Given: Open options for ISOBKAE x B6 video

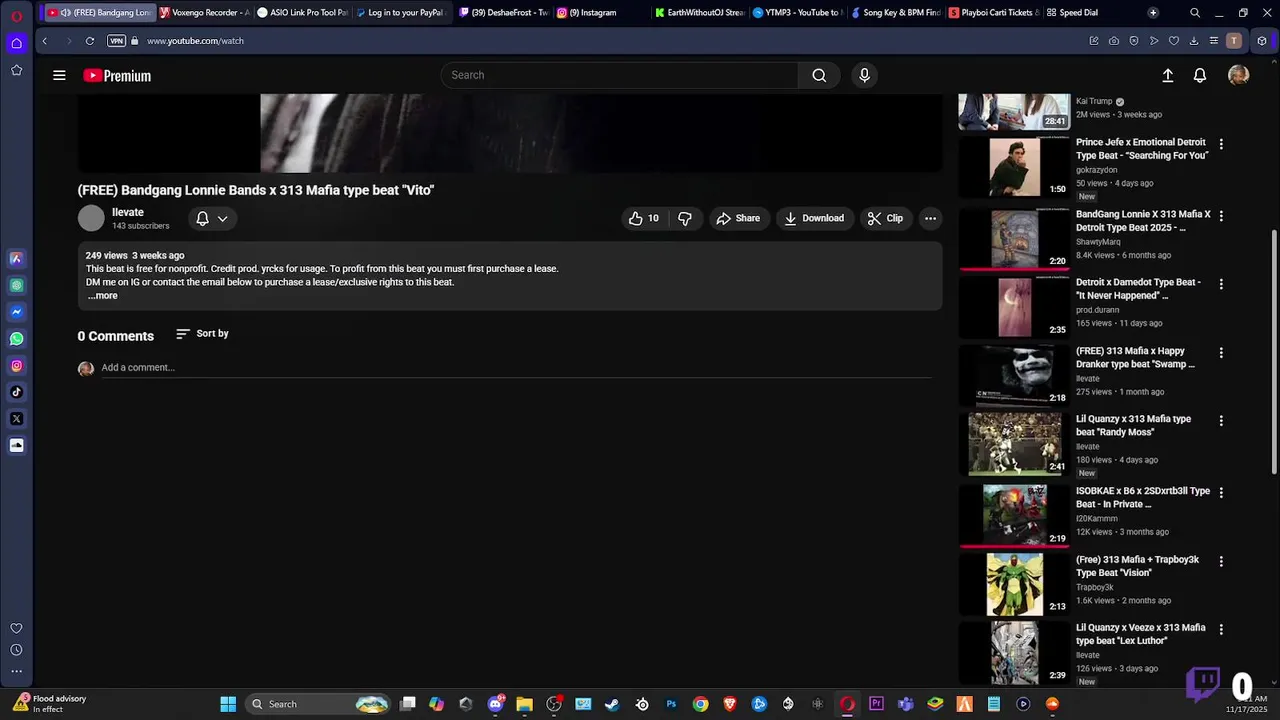Looking at the screenshot, I should click(1221, 493).
